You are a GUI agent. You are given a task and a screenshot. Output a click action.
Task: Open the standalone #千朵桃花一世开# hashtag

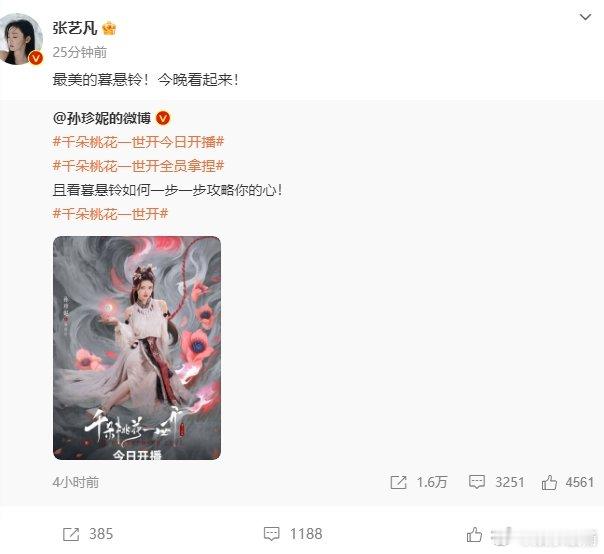pos(110,214)
